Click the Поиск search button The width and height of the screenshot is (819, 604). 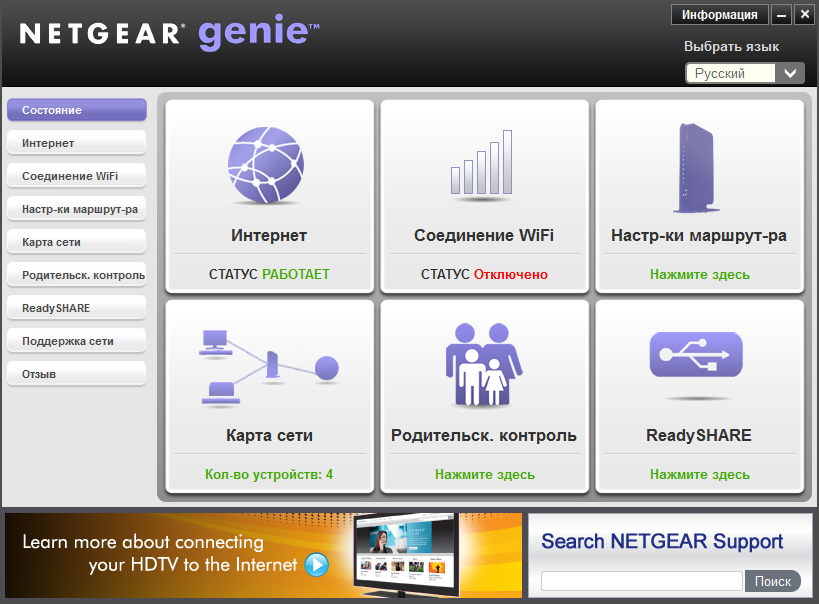773,581
